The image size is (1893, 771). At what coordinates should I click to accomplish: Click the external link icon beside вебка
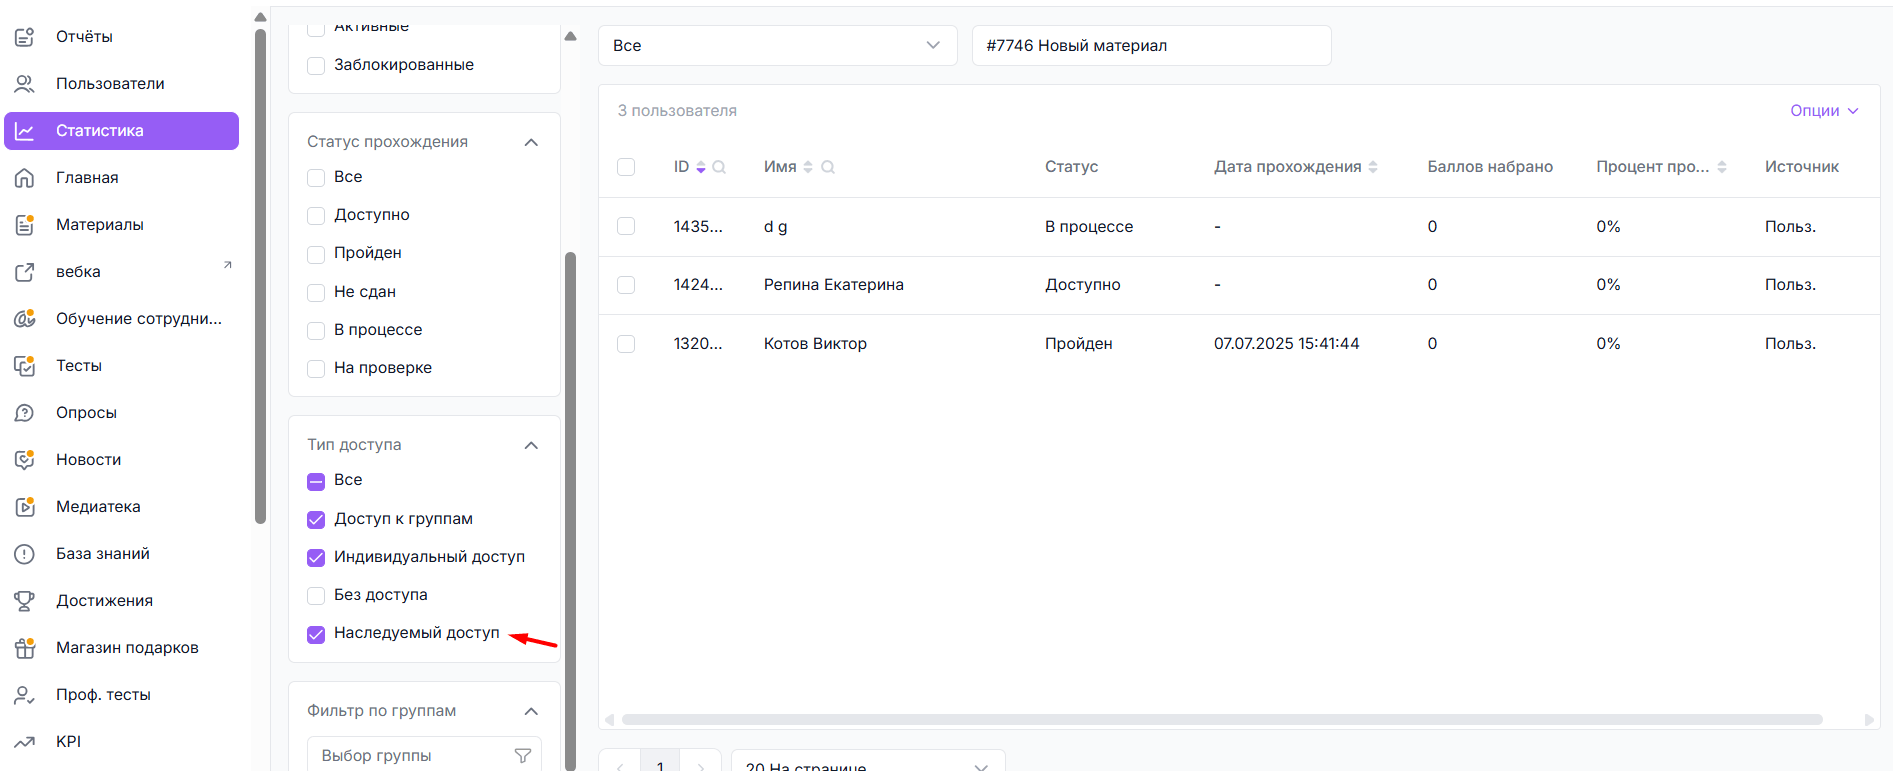25,272
